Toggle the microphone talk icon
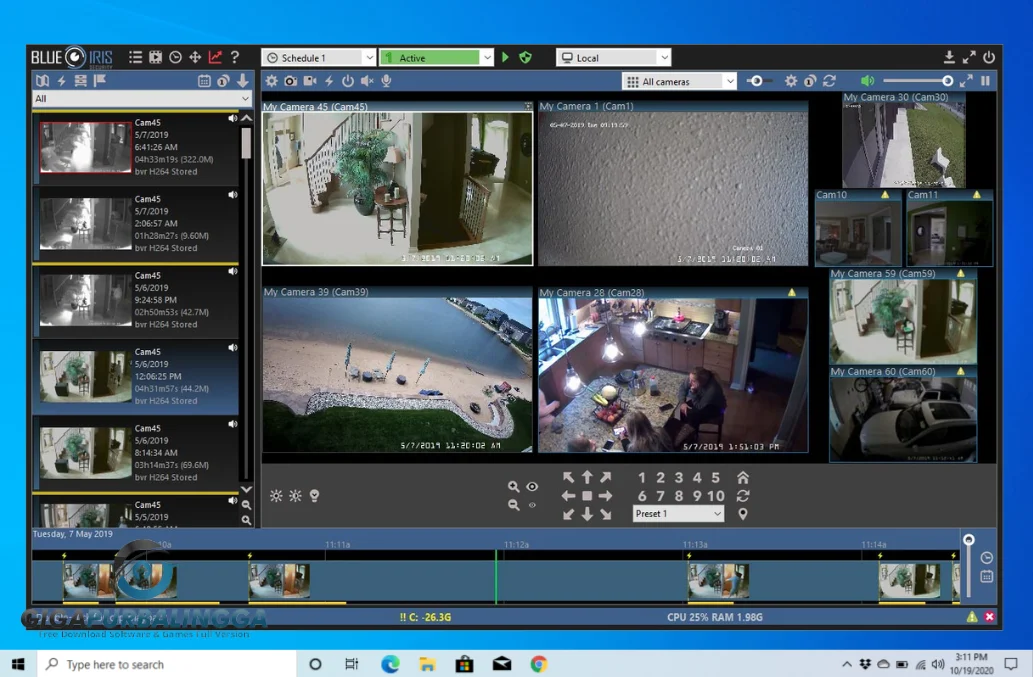The height and width of the screenshot is (677, 1033). tap(386, 81)
